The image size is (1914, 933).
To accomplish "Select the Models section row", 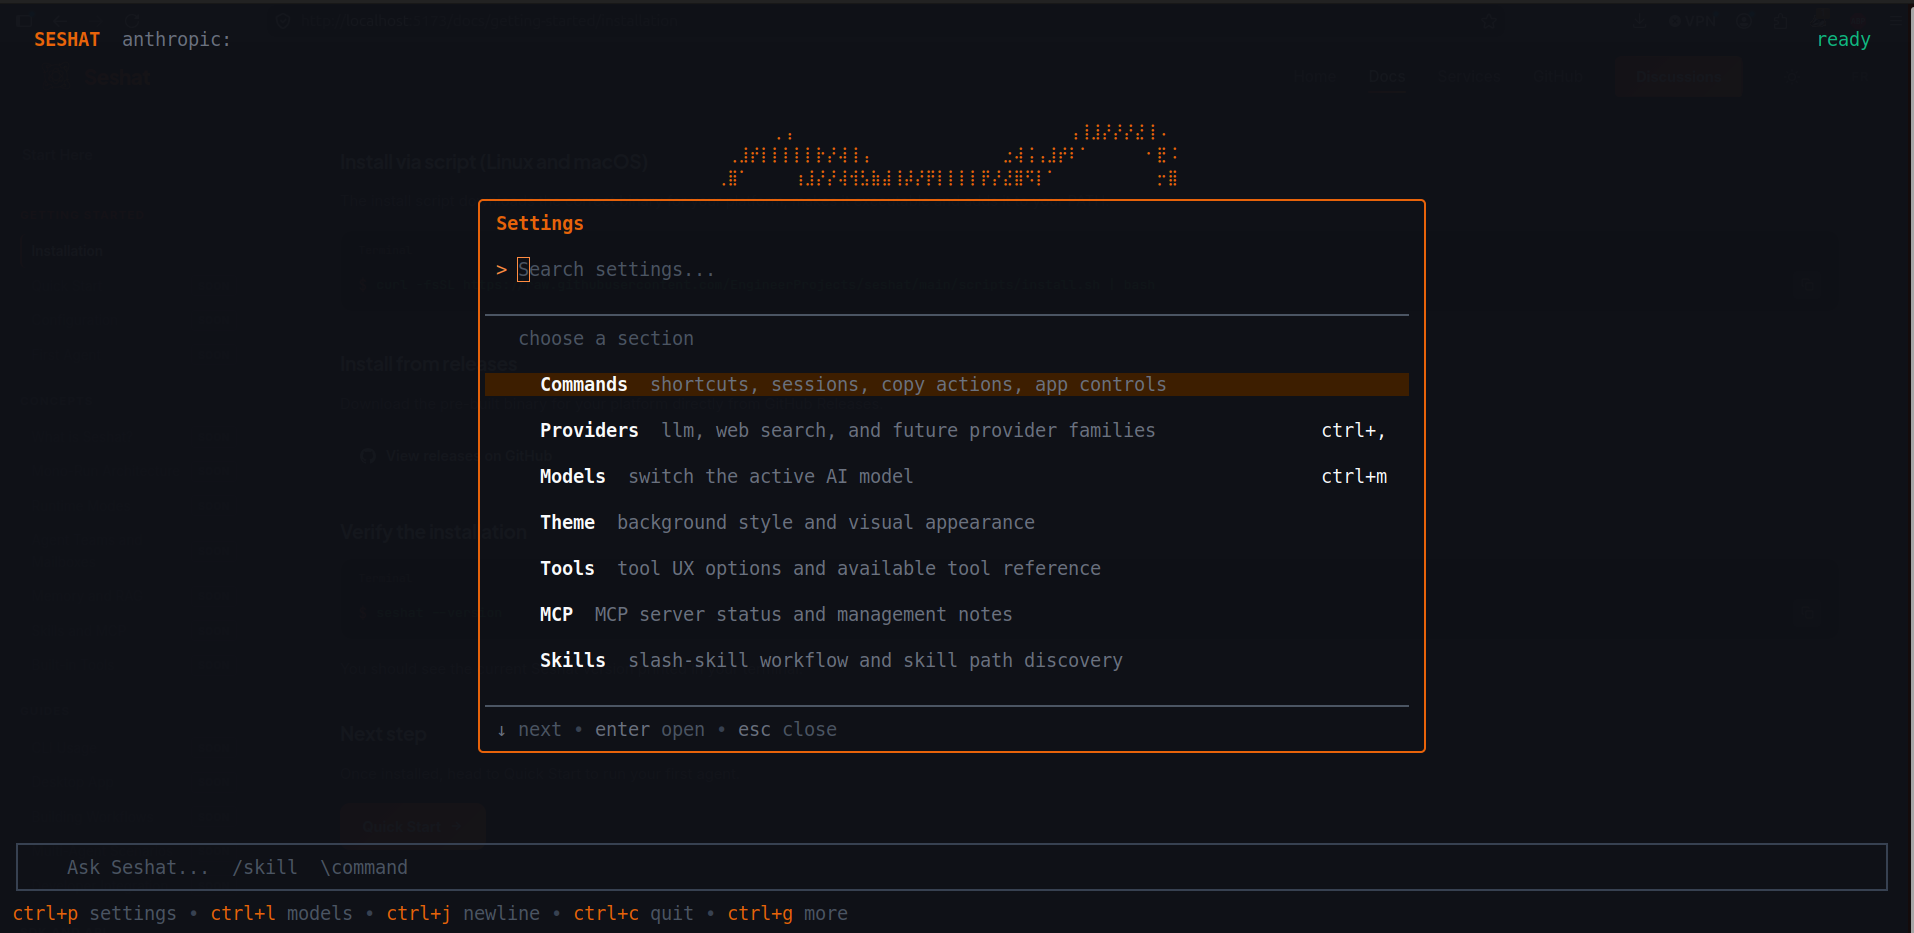I will pos(946,477).
